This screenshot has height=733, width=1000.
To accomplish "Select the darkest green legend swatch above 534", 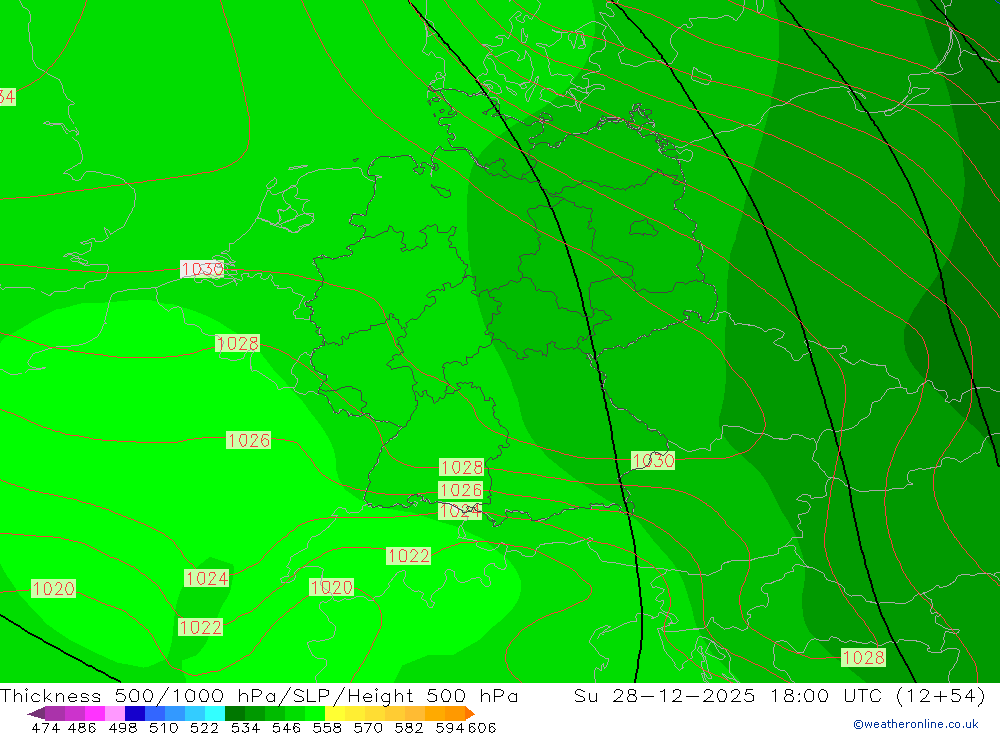I will point(235,713).
